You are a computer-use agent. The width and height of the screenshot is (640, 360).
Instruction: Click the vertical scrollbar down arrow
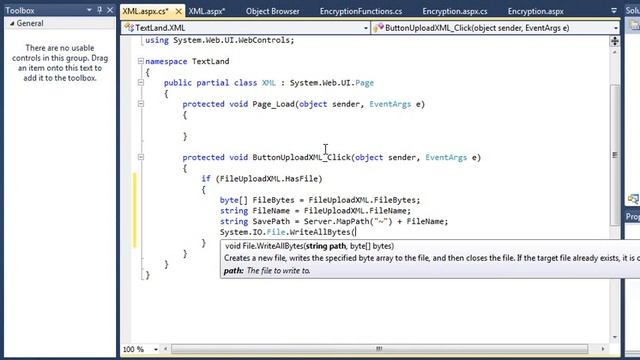point(615,337)
